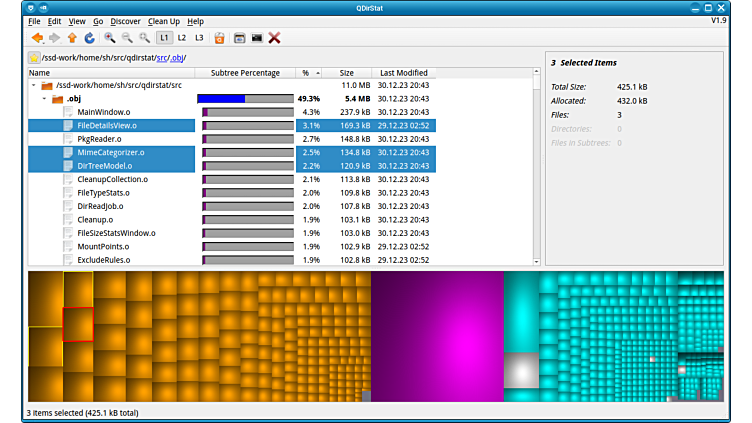Click the Move to Trash icon

click(x=219, y=38)
